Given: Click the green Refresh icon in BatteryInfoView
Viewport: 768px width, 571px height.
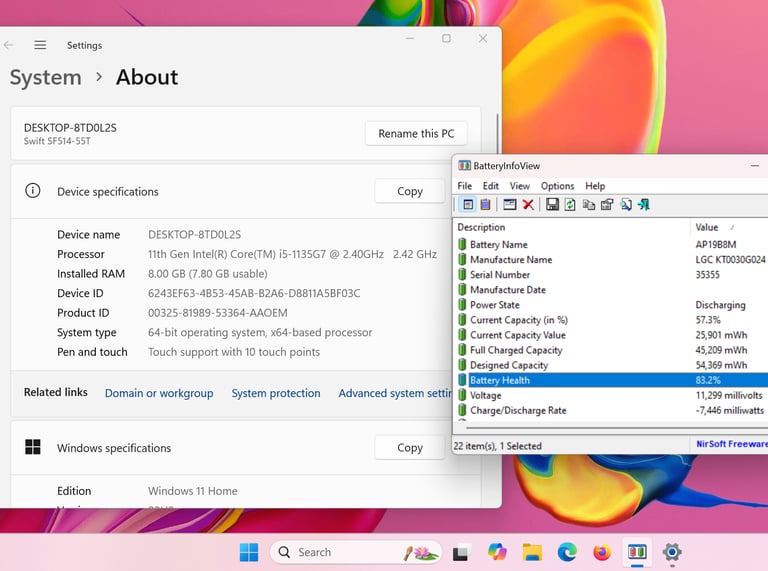Looking at the screenshot, I should coord(570,205).
